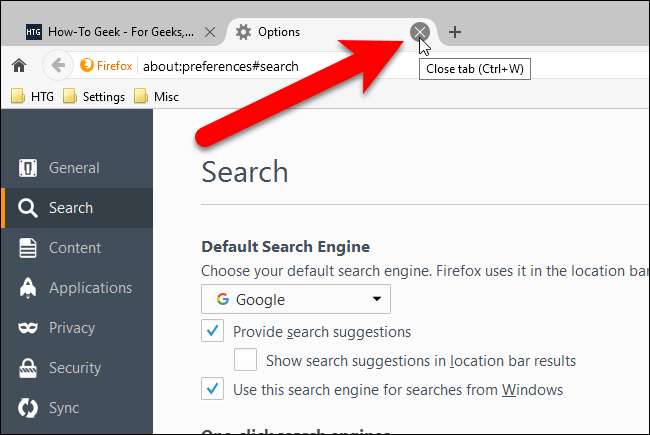Viewport: 650px width, 435px height.
Task: Expand the Google default search engine dropdown
Action: pos(296,299)
